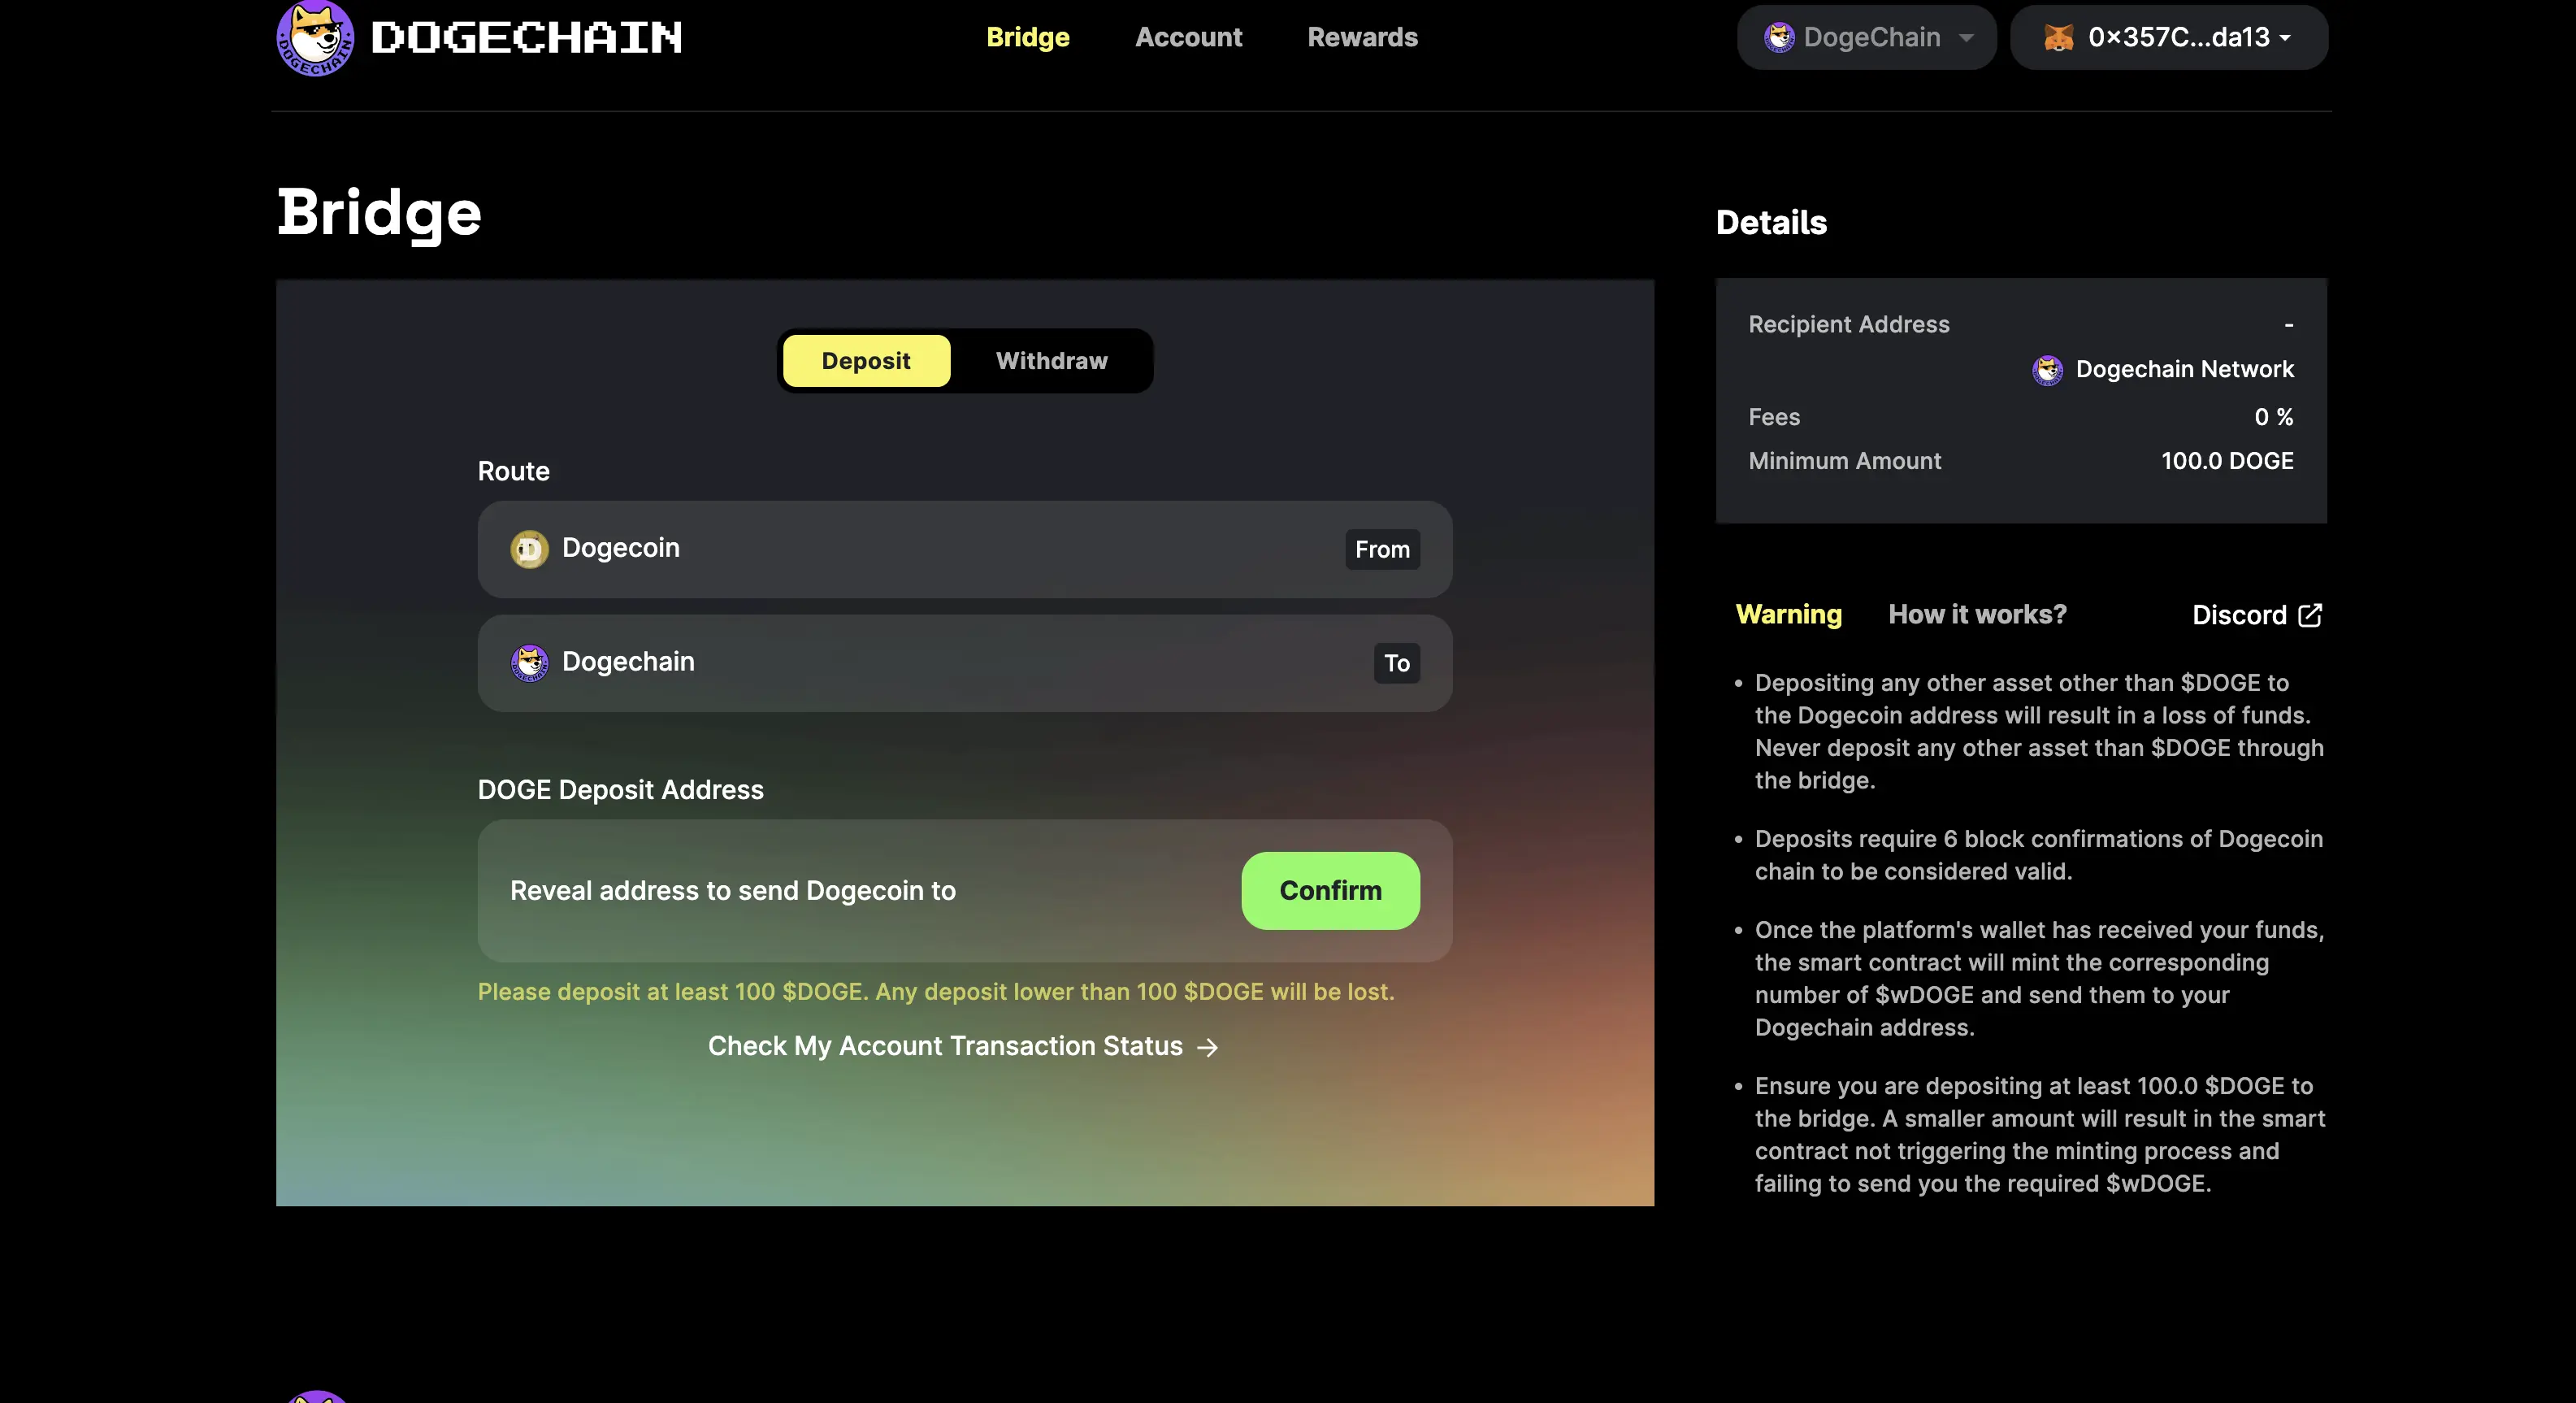The width and height of the screenshot is (2576, 1403).
Task: Click 'Minimum Amount' label
Action: click(1844, 461)
